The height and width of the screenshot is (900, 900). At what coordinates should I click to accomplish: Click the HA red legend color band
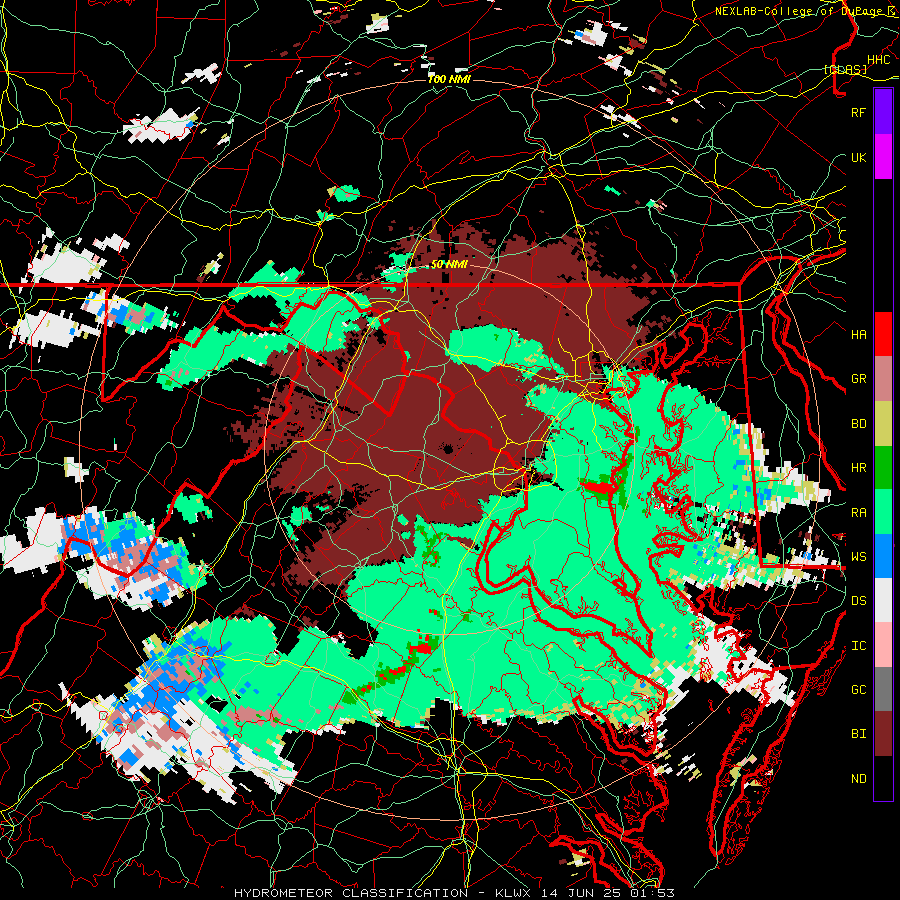883,334
